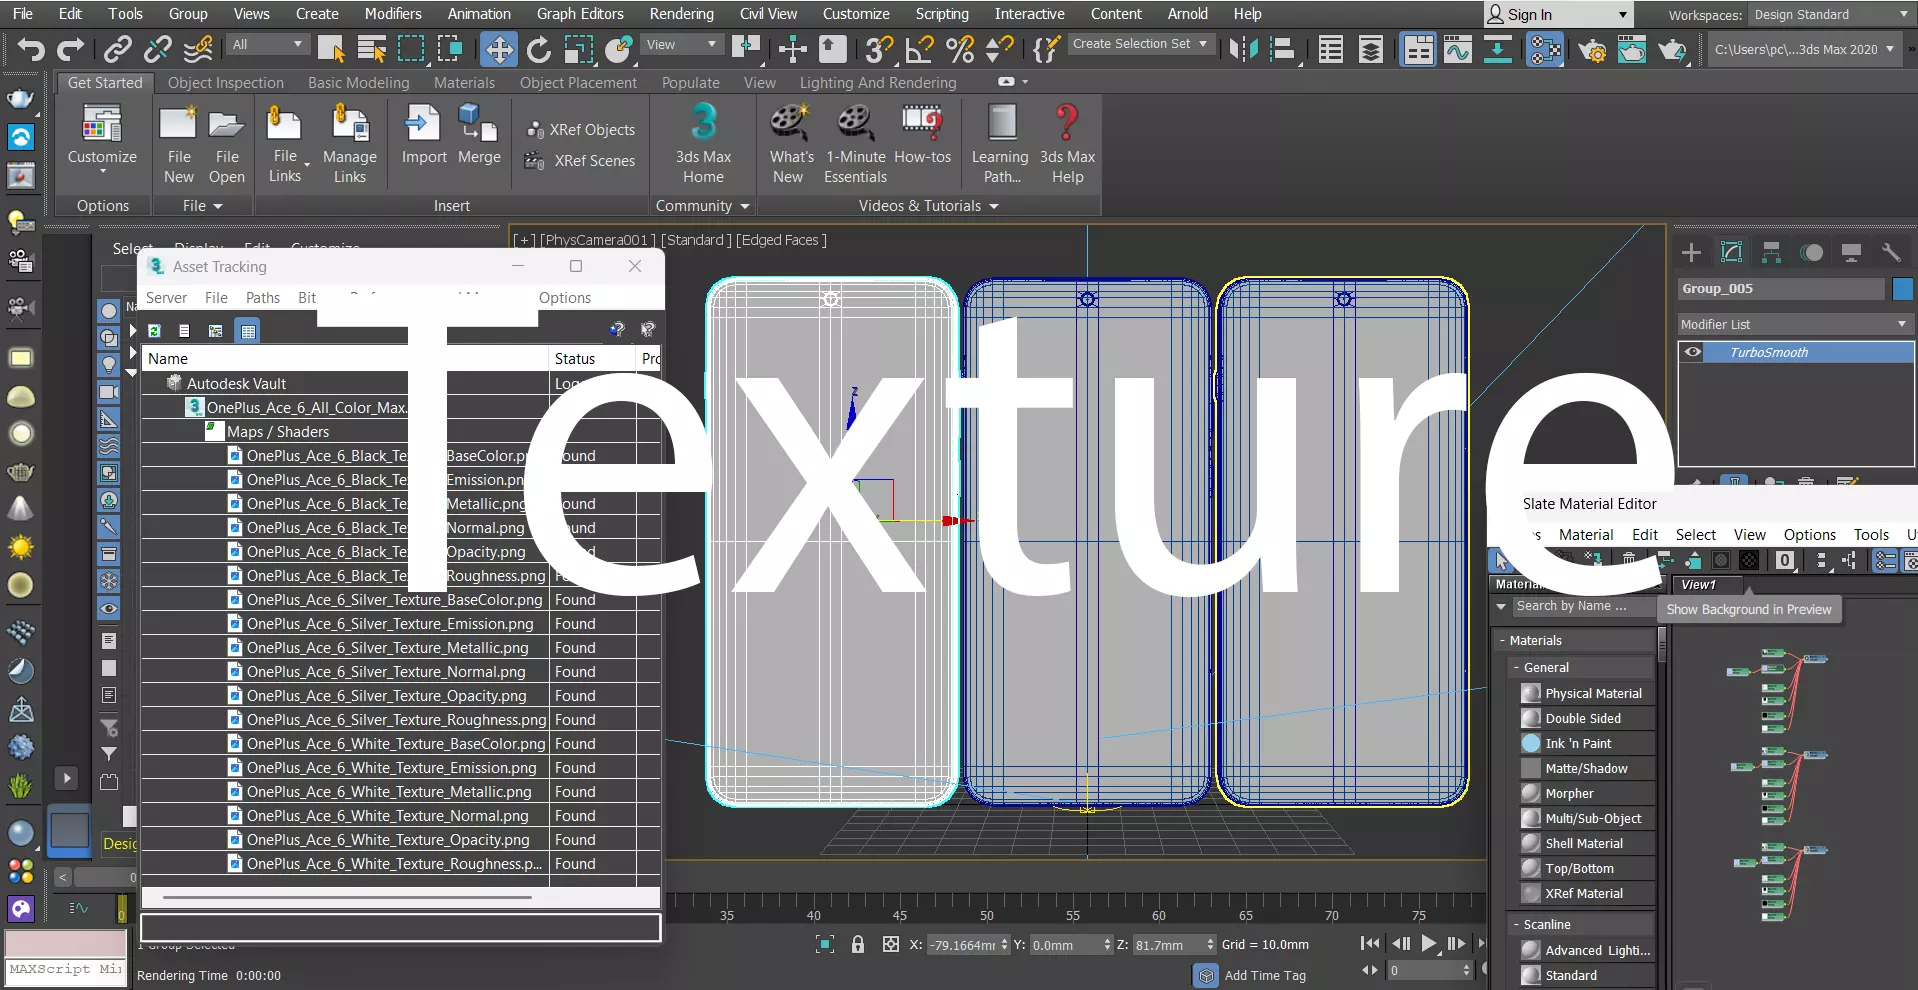Switch to the Create command panel
This screenshot has width=1918, height=990.
click(1691, 252)
